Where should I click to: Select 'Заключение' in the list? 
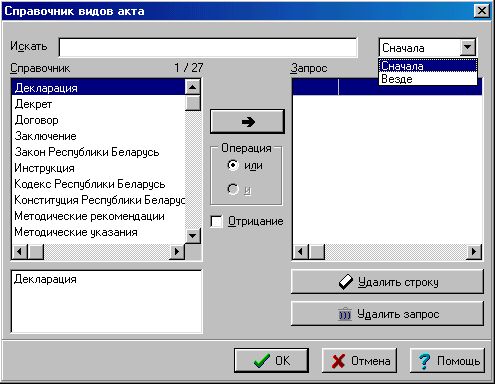tap(98, 136)
